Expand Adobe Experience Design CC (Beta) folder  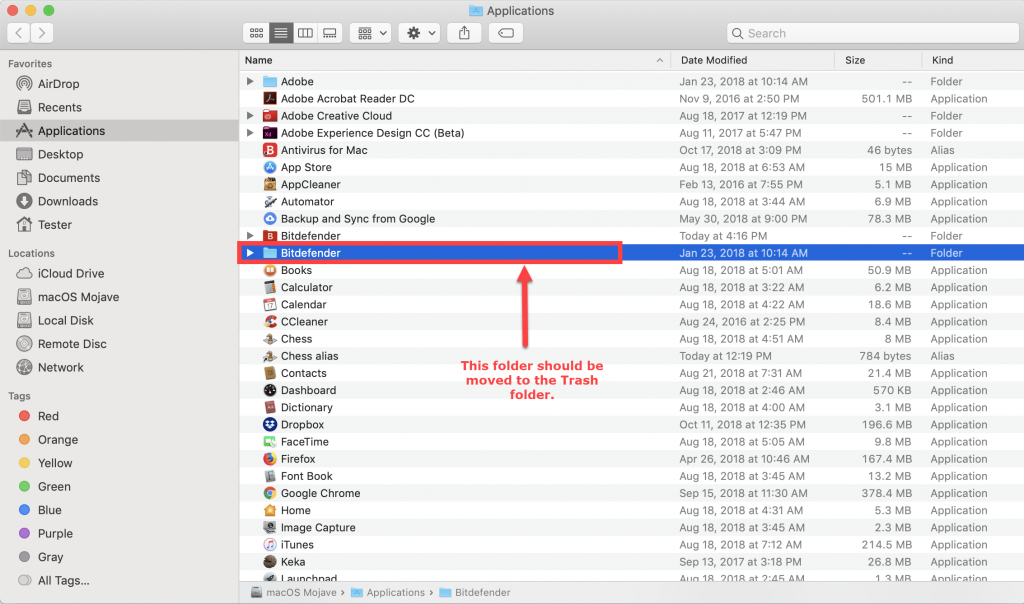[250, 133]
